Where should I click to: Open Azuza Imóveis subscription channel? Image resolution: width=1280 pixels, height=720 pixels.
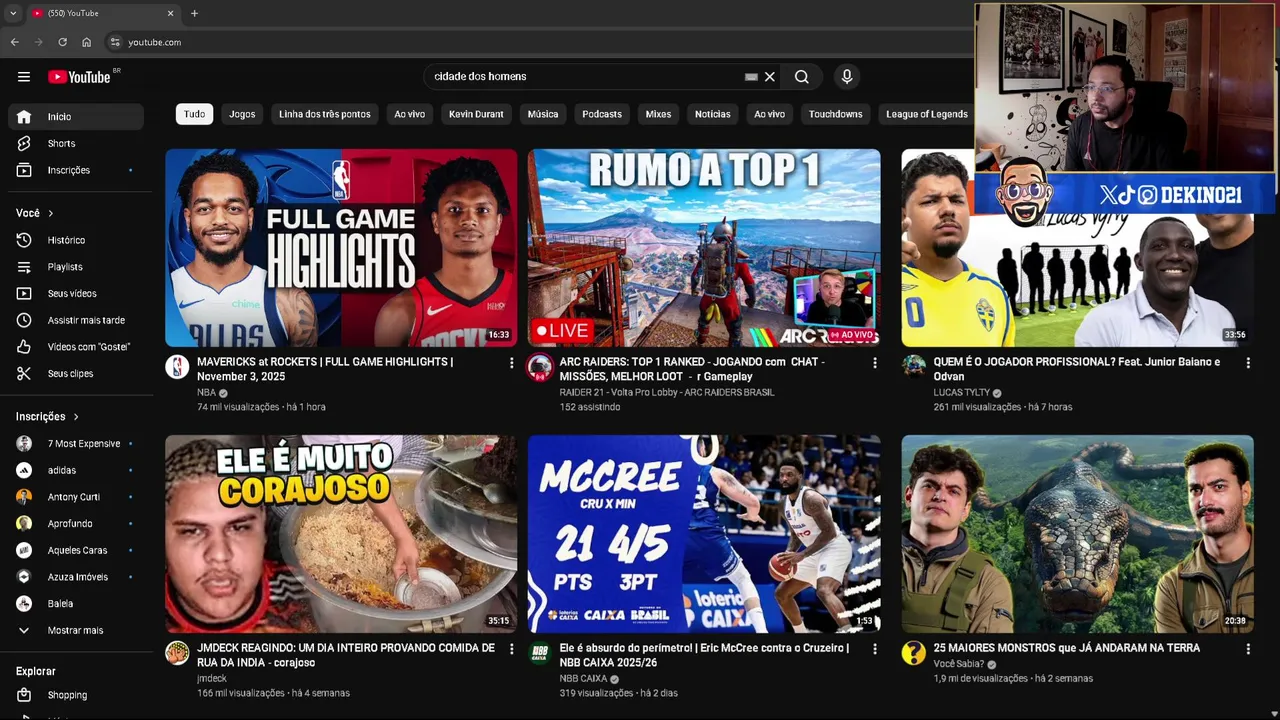coord(76,577)
